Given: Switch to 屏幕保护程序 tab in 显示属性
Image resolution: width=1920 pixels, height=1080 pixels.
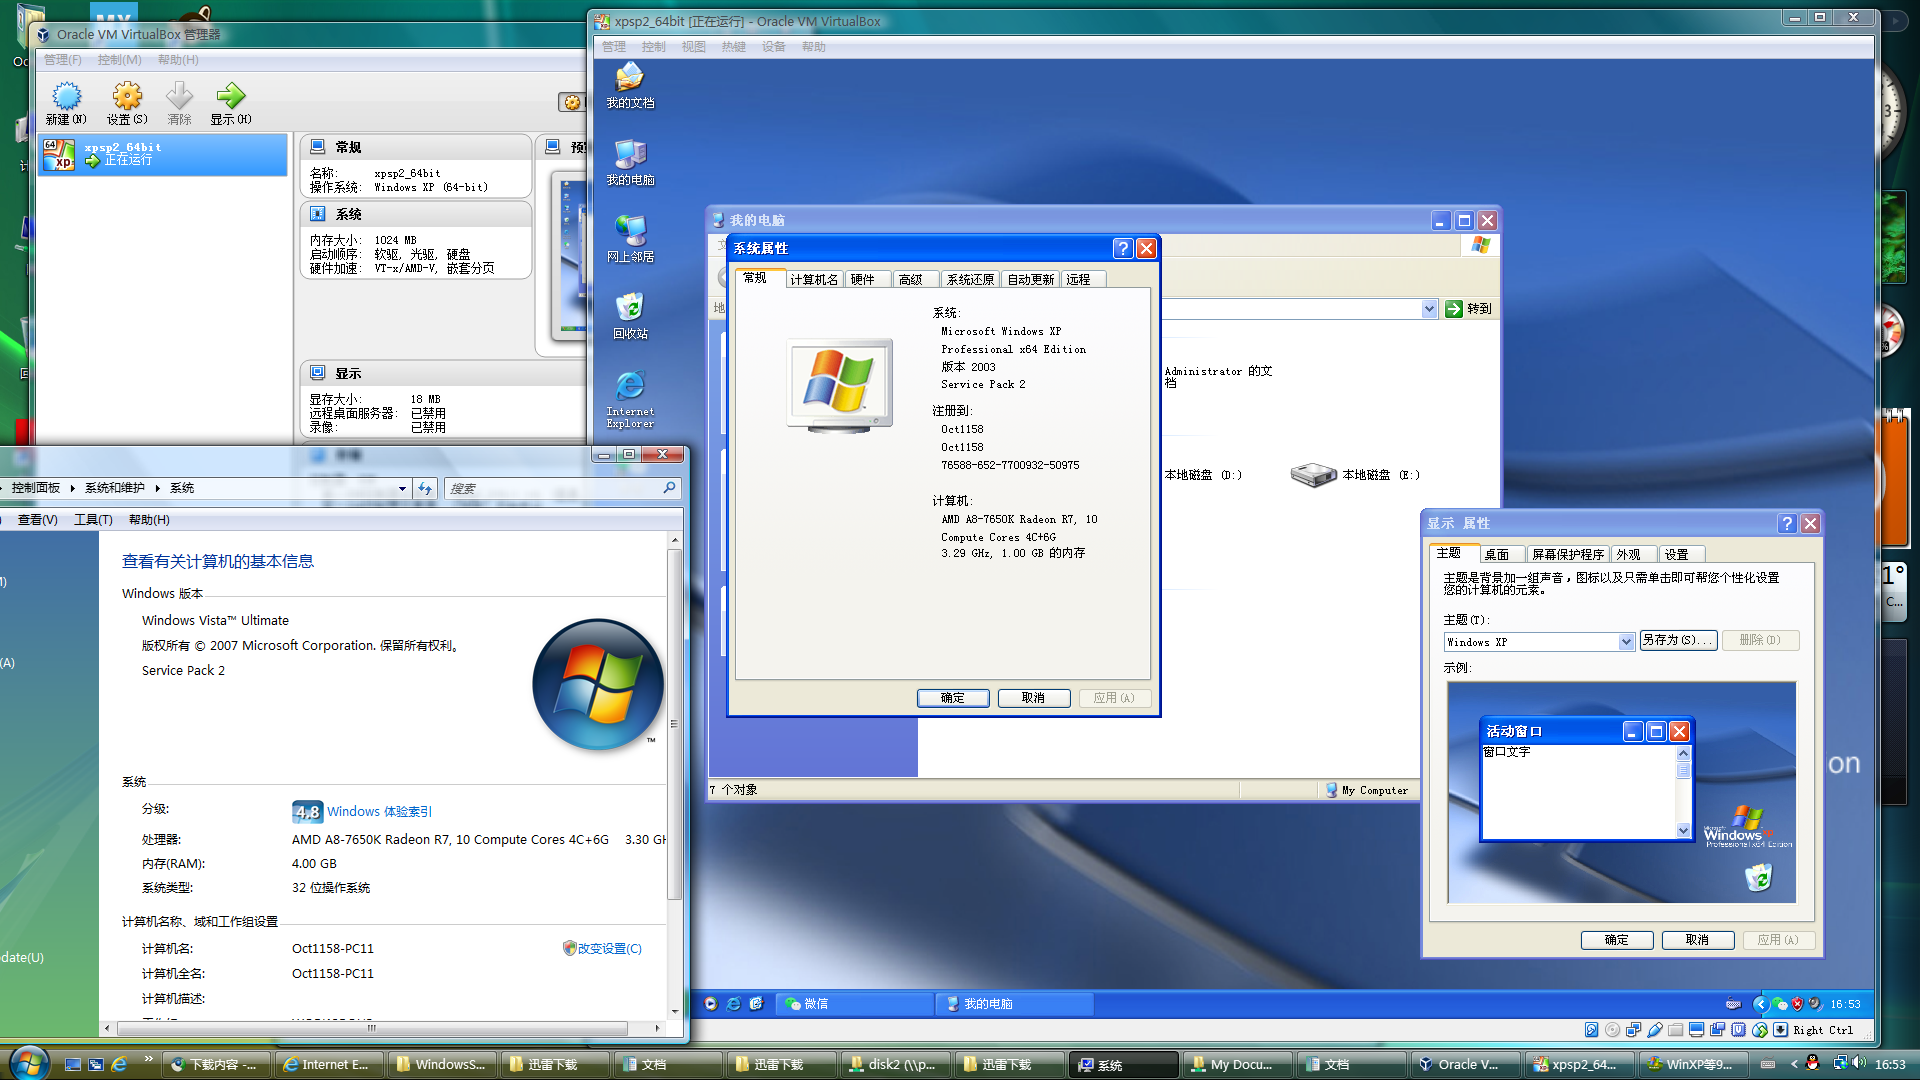Looking at the screenshot, I should 1568,555.
